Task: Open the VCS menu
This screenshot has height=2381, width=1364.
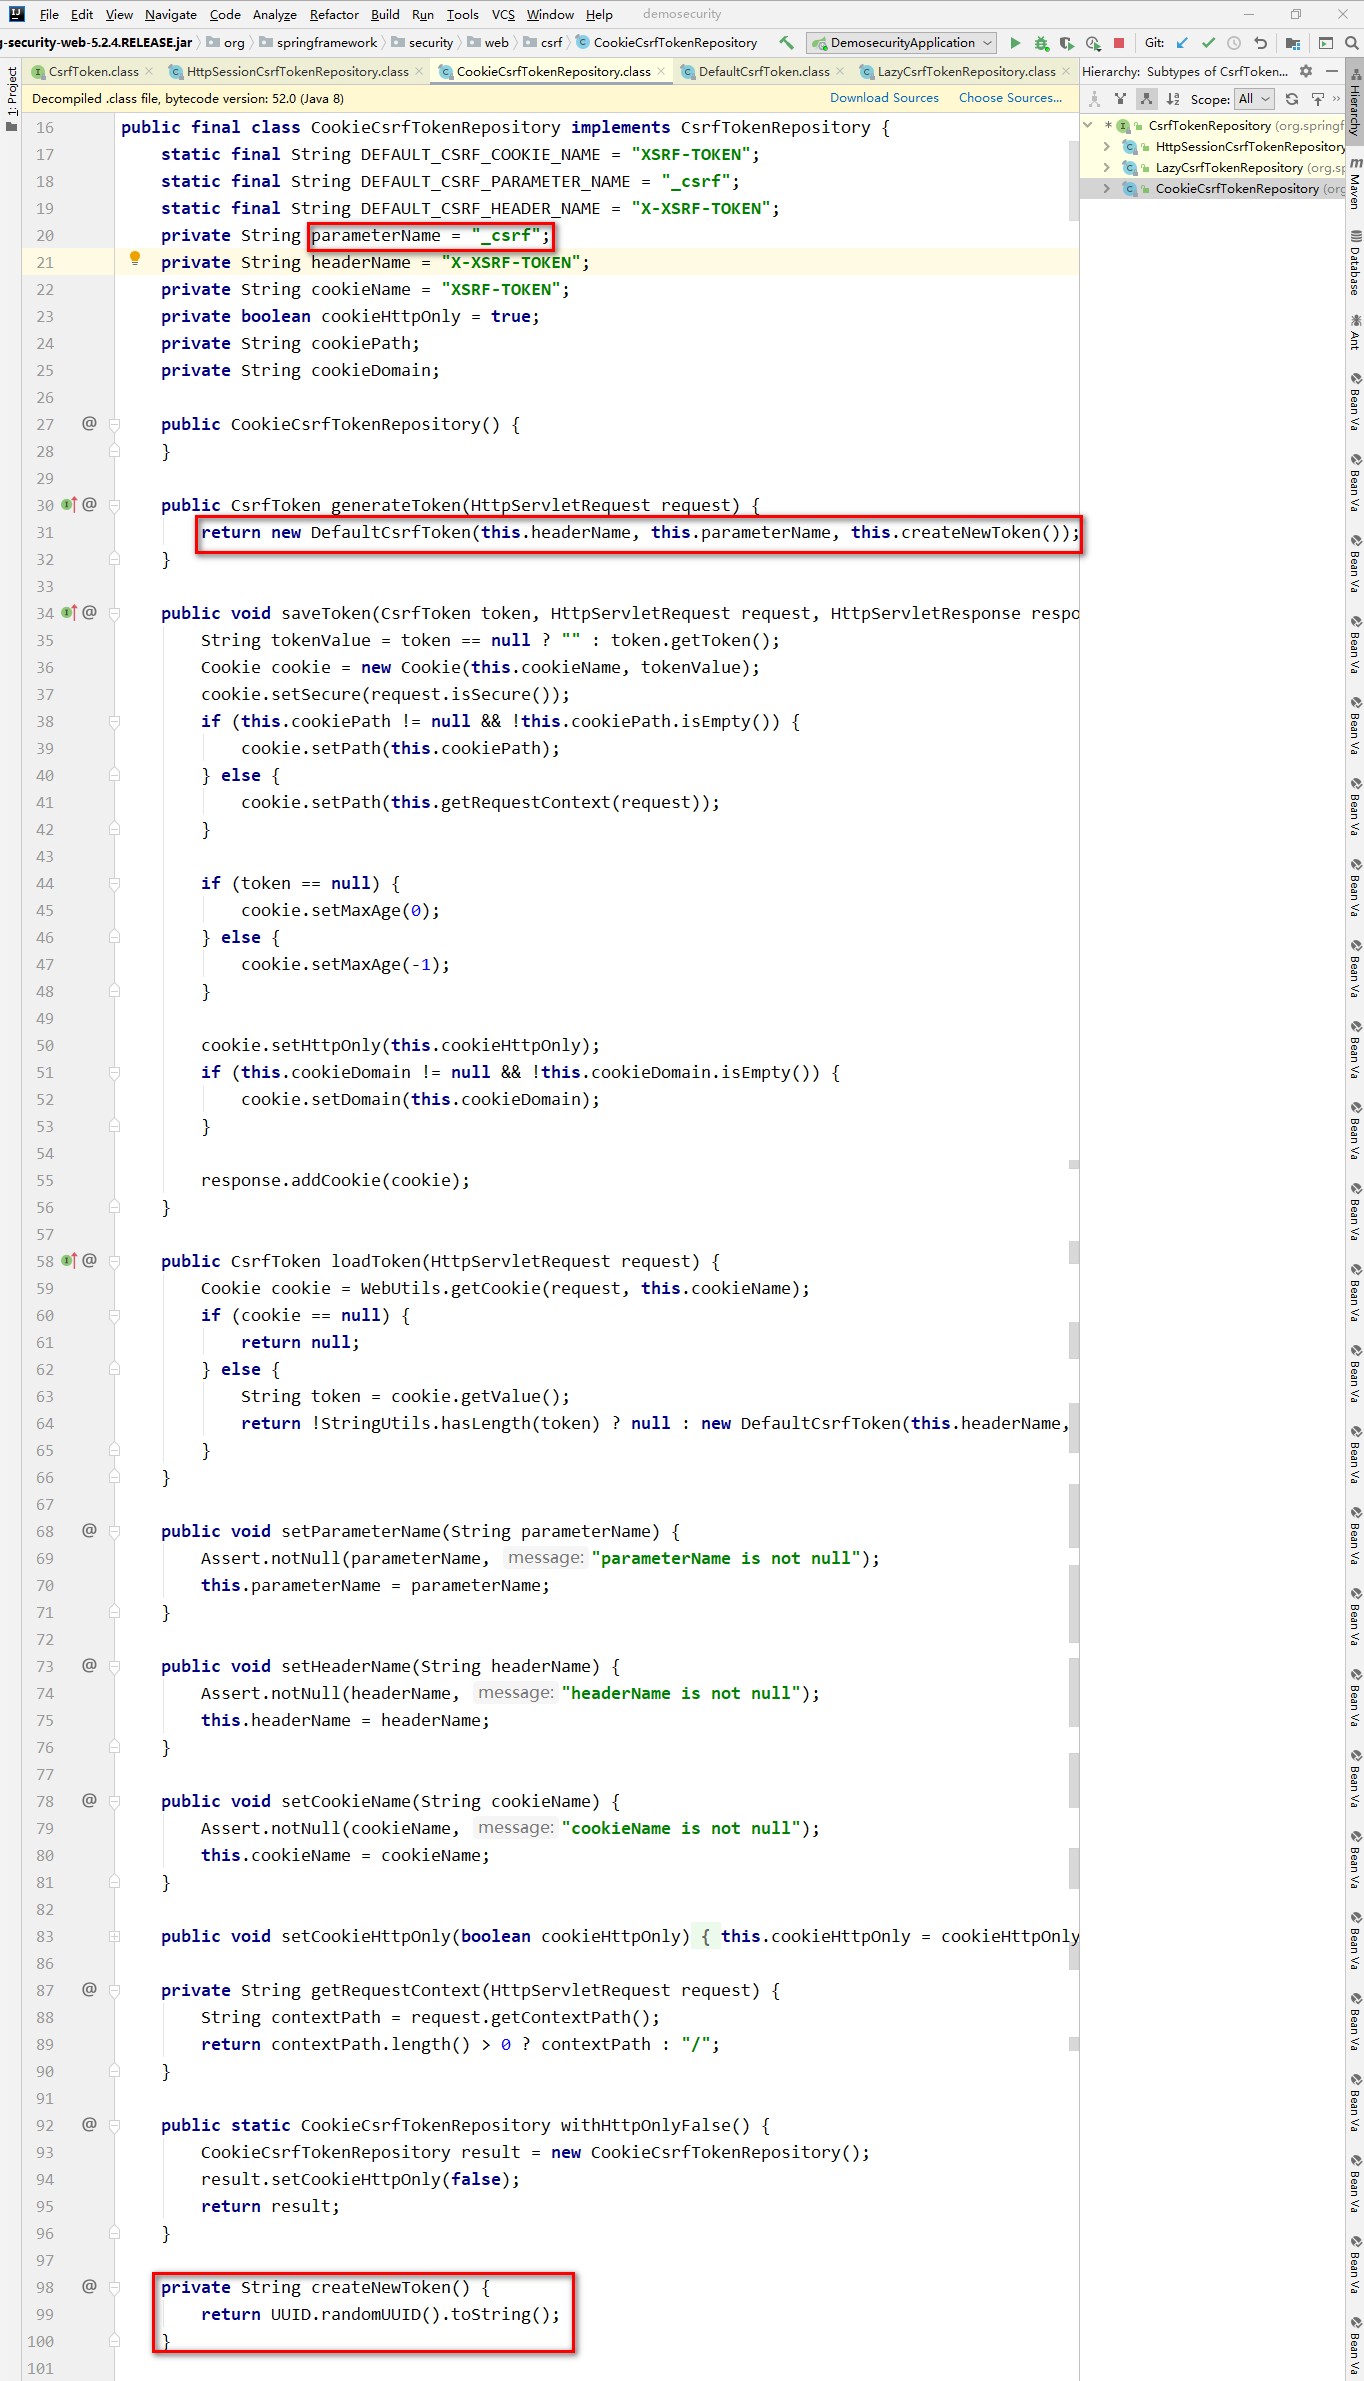Action: tap(503, 14)
